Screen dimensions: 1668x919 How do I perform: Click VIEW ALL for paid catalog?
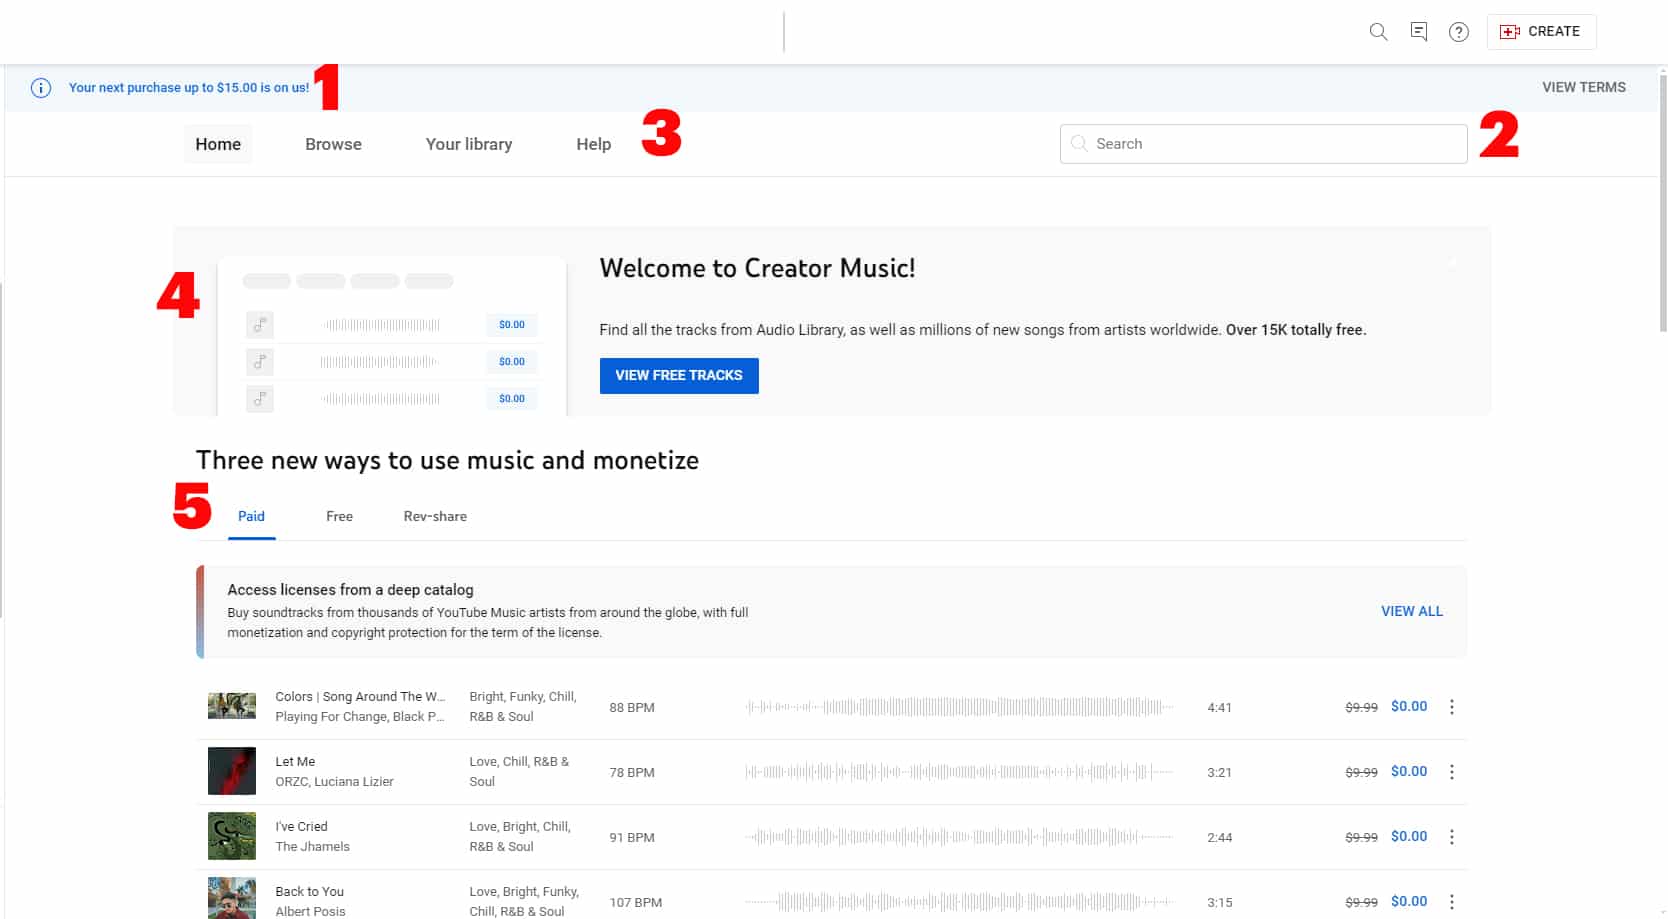coord(1411,611)
